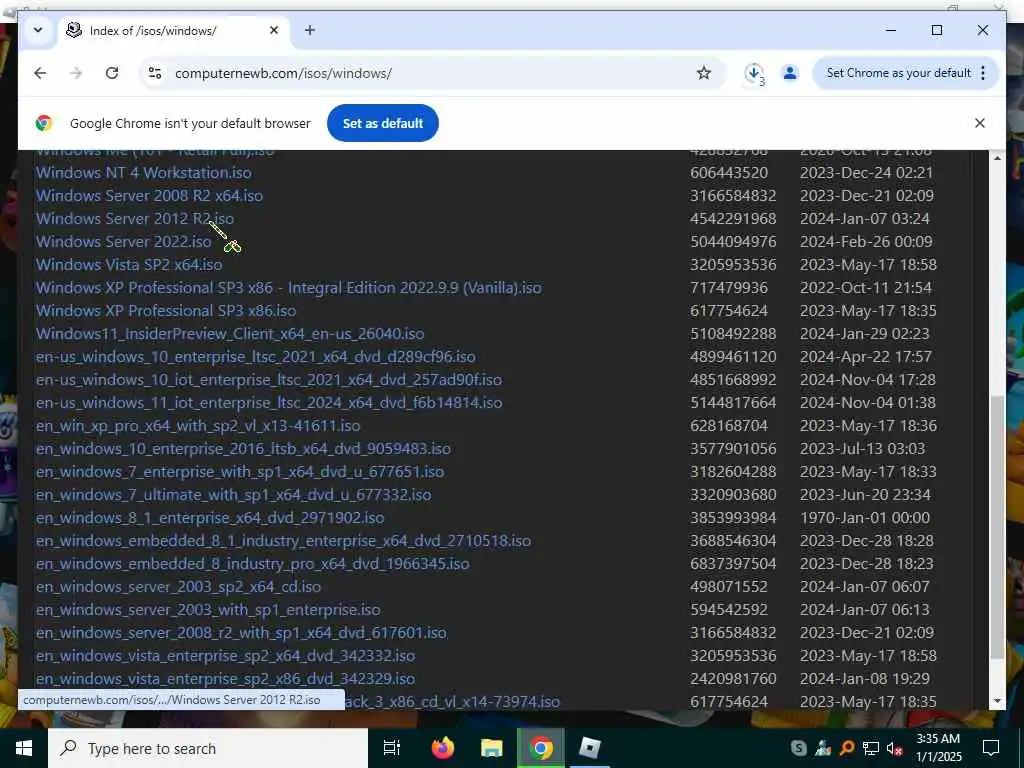The image size is (1024, 768).
Task: Select the date 2024-Apr-22 17:57
Action: coord(866,357)
